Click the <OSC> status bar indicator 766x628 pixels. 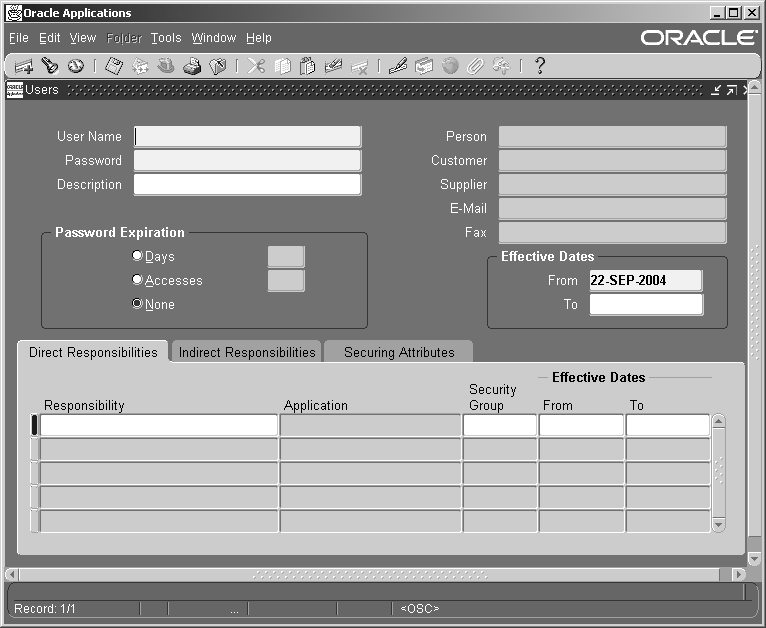(x=420, y=608)
